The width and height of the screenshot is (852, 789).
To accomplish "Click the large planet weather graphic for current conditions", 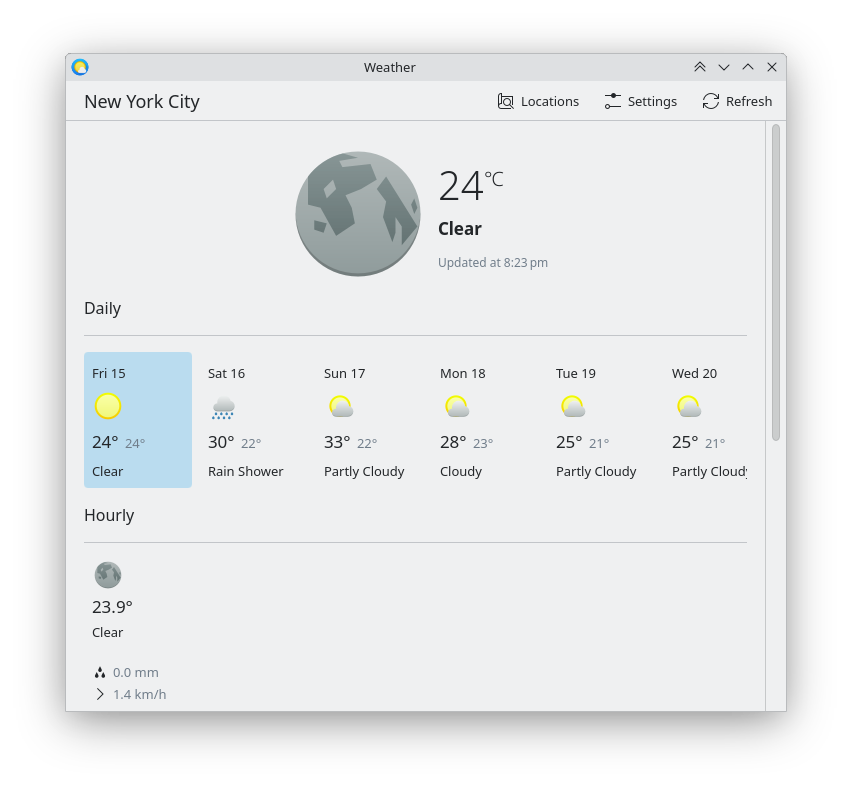I will click(357, 213).
